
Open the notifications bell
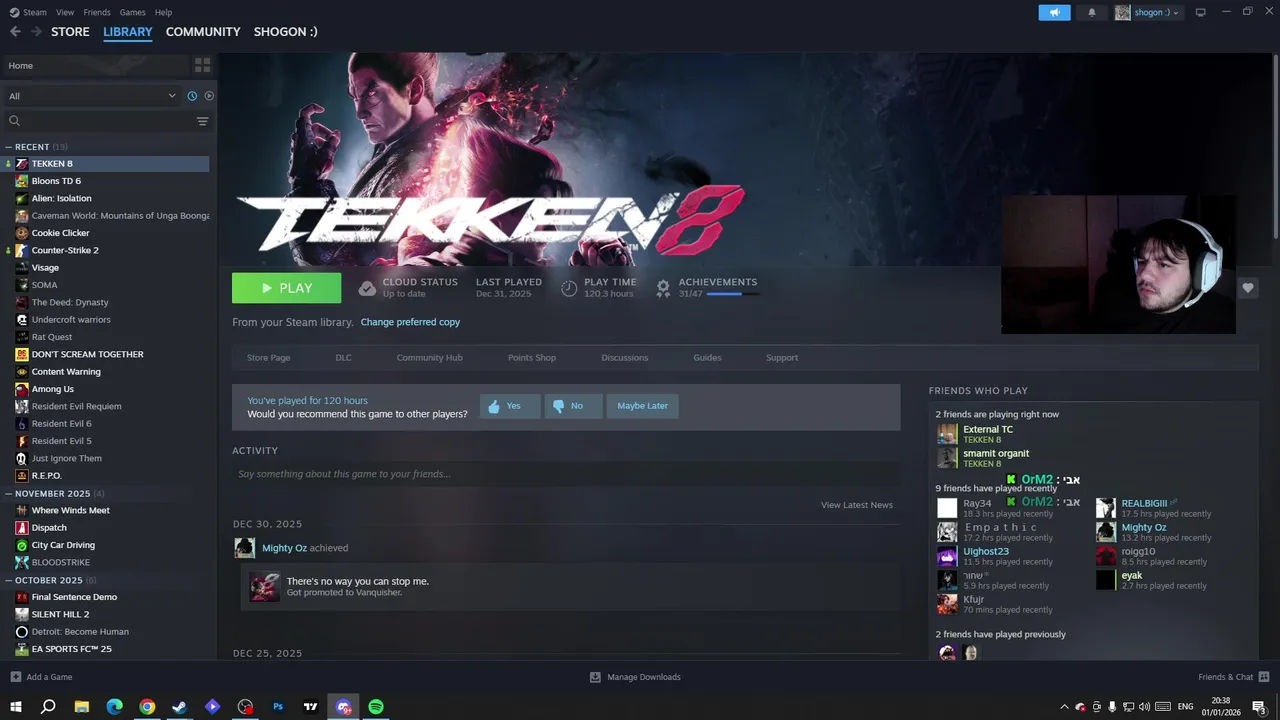point(1092,12)
